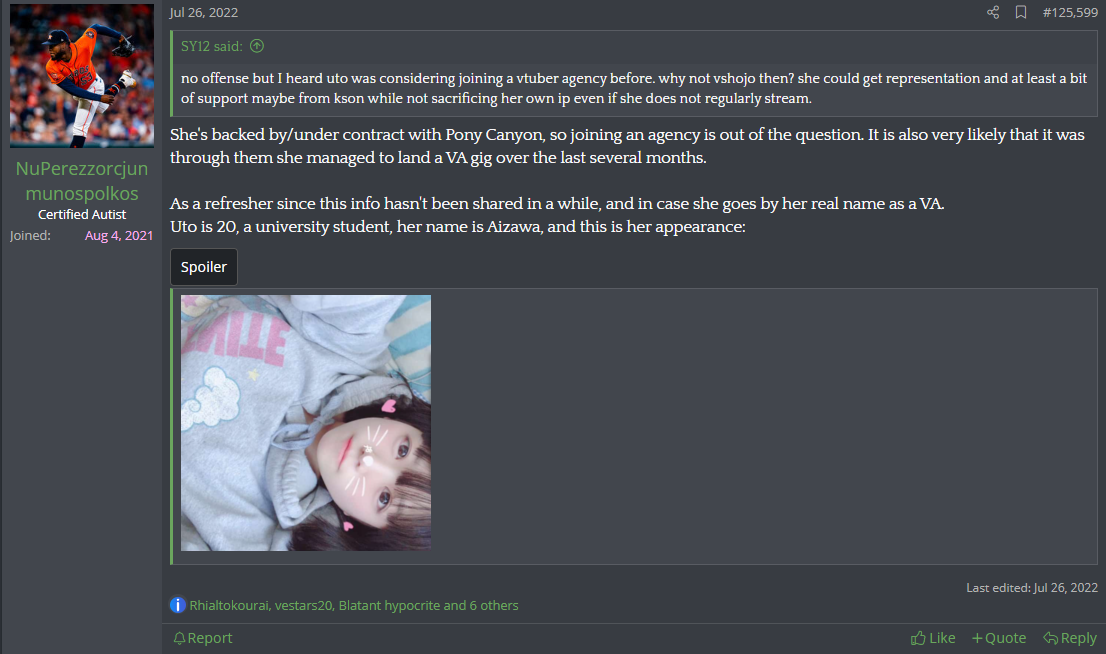Open the NuPerezzorcjunmunospolkos profile username
Screen dimensions: 1106x654
(x=82, y=181)
